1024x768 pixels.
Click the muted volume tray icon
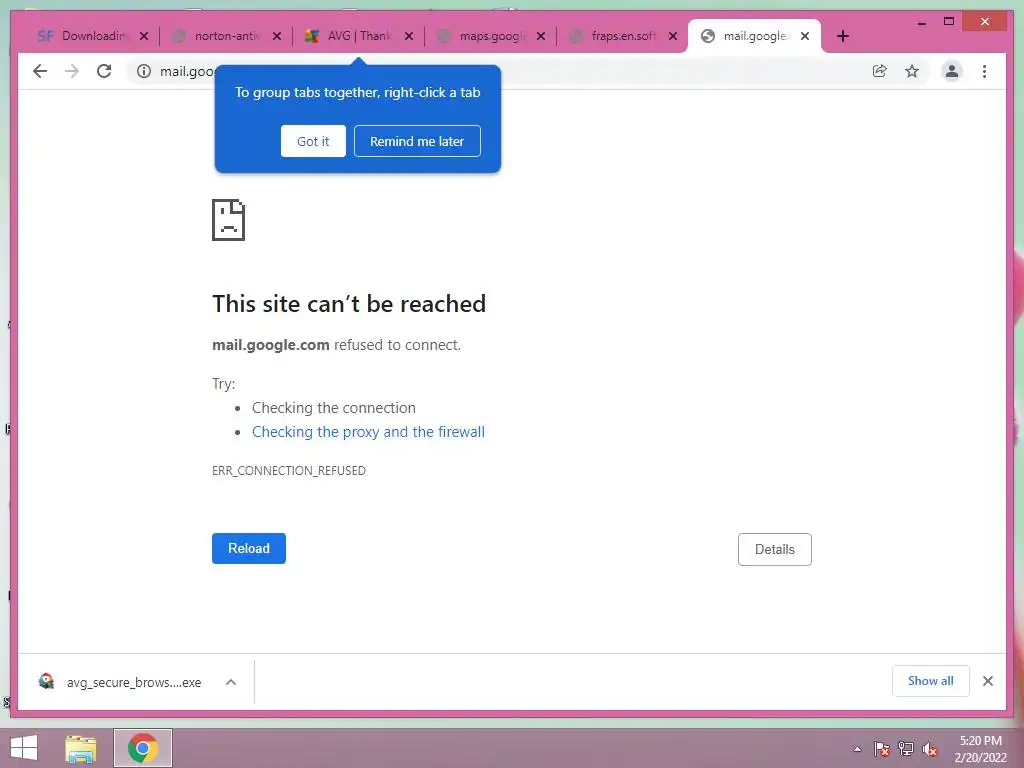tap(930, 749)
